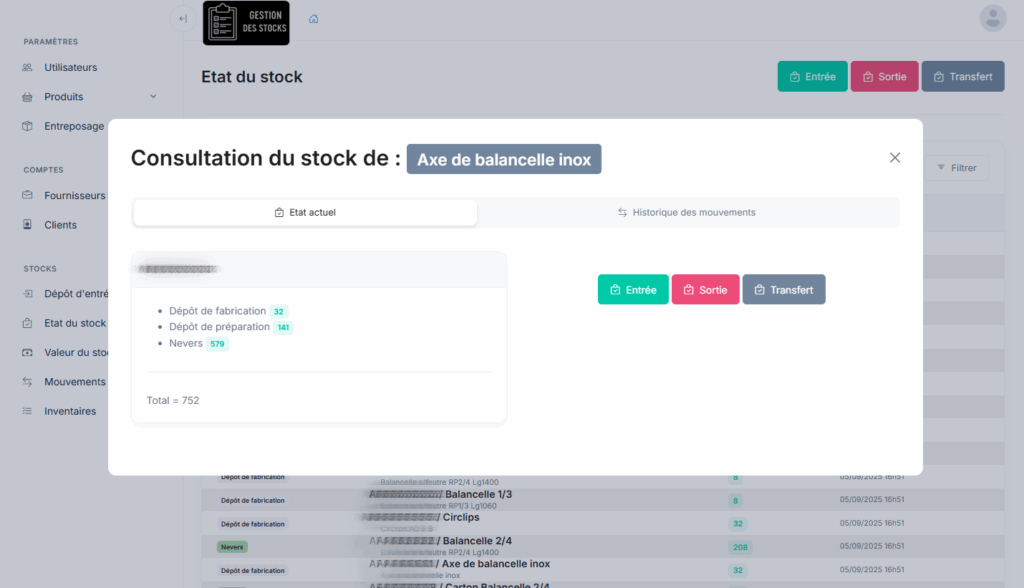Screen dimensions: 1024x588
Task: Click the green Entrée button in the modal
Action: pyautogui.click(x=632, y=289)
